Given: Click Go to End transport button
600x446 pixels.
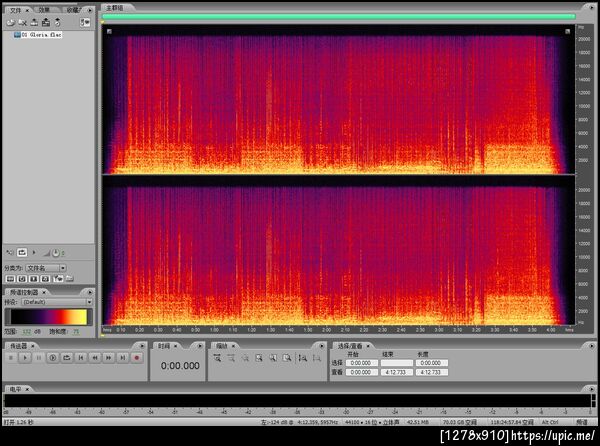Looking at the screenshot, I should pos(122,358).
